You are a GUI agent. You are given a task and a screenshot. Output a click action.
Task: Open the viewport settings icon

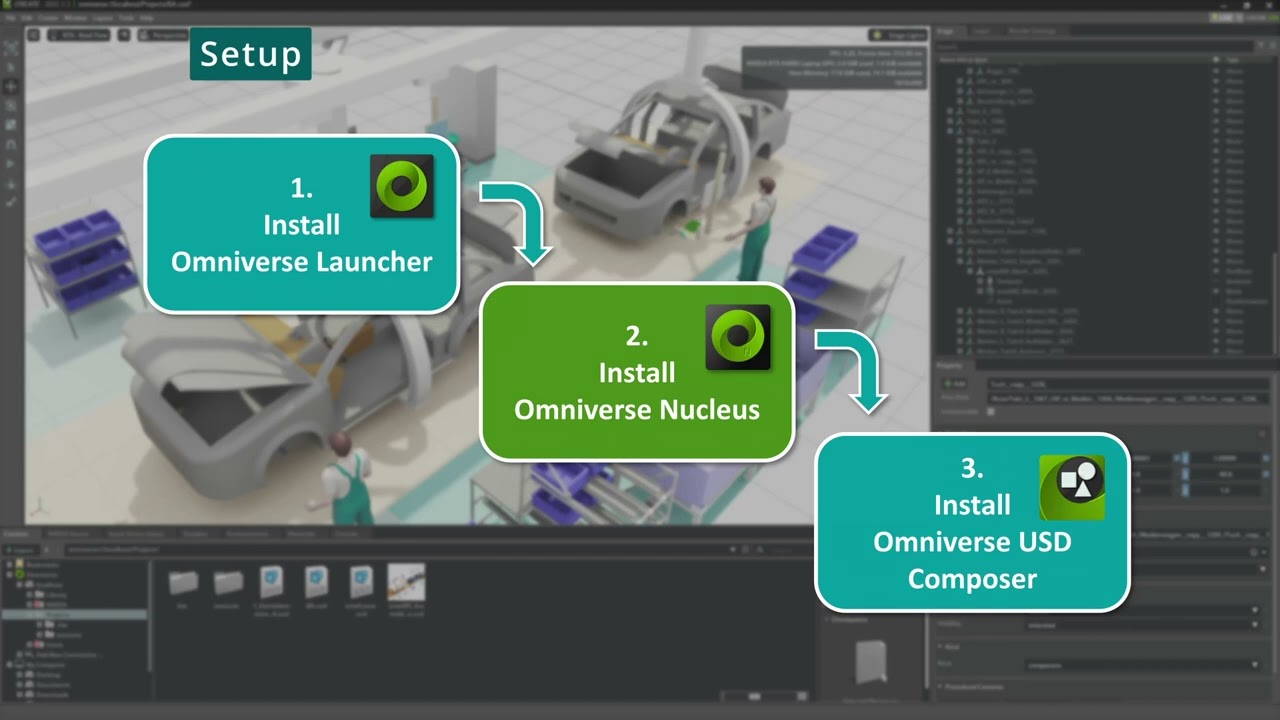33,34
